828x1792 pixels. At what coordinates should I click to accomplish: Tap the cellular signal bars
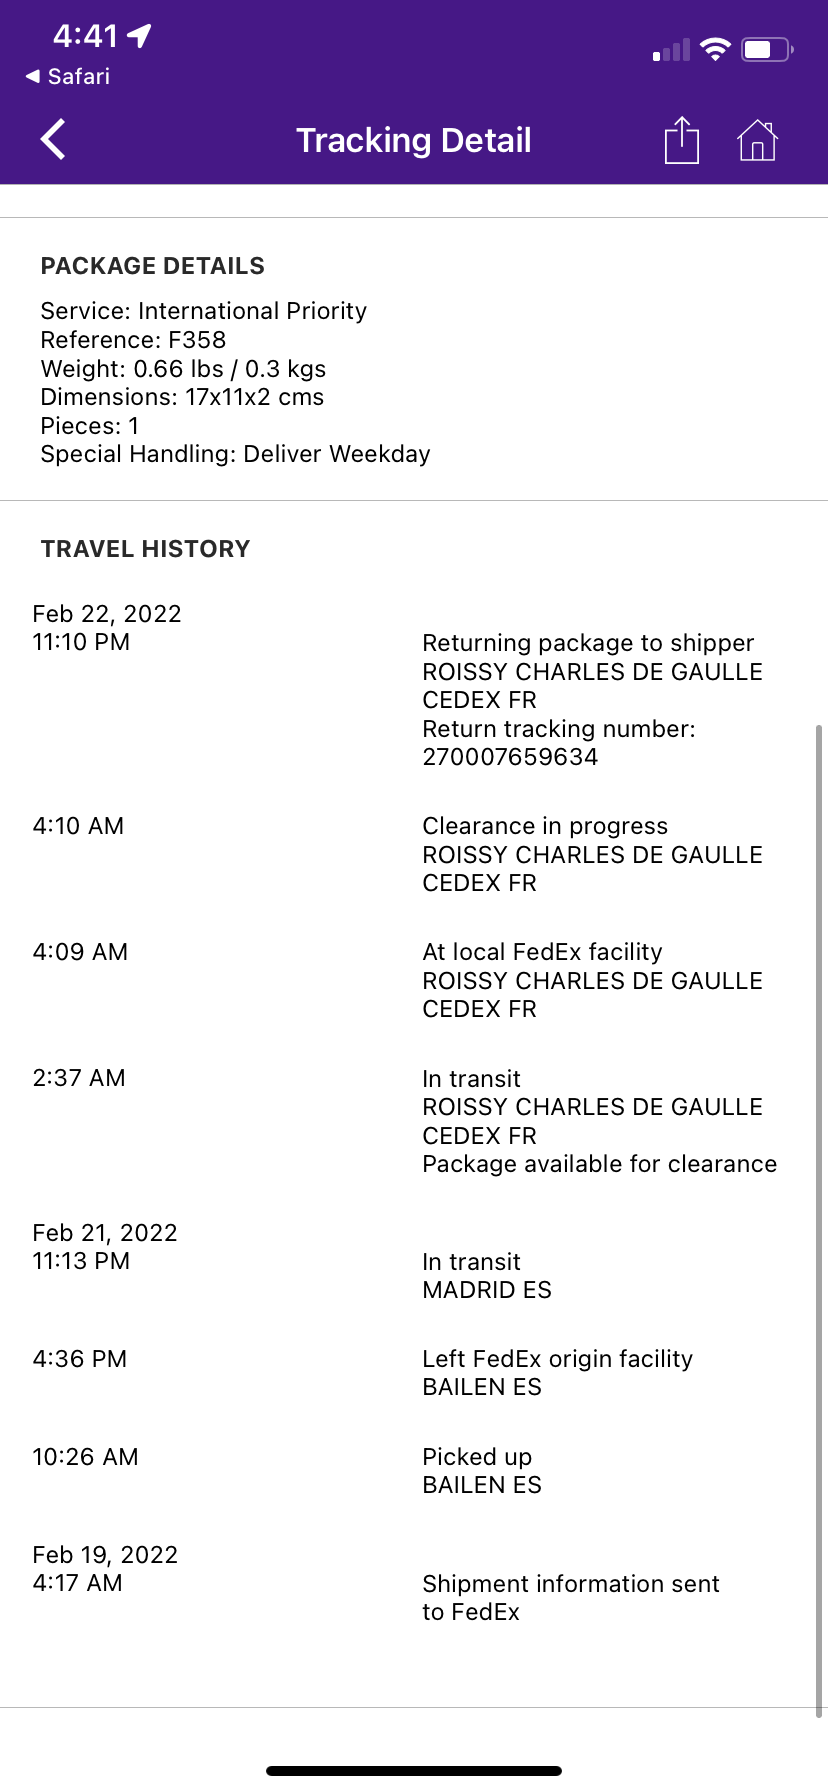(x=671, y=50)
